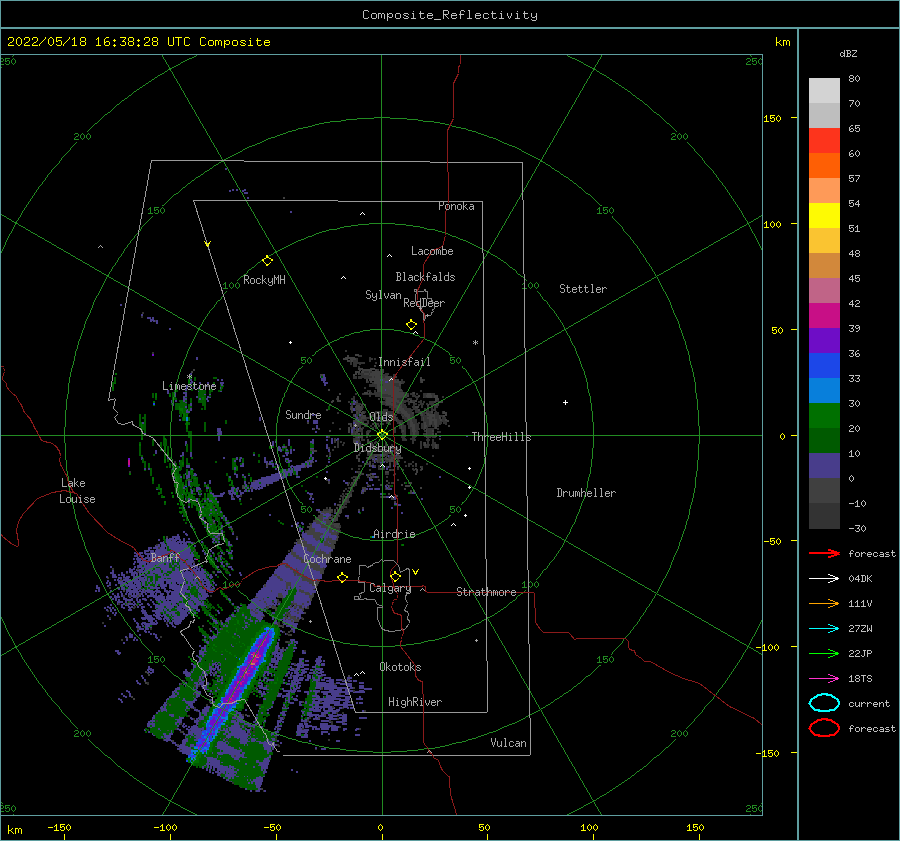Select the red forecast ellipse icon
This screenshot has height=841, width=900.
824,728
